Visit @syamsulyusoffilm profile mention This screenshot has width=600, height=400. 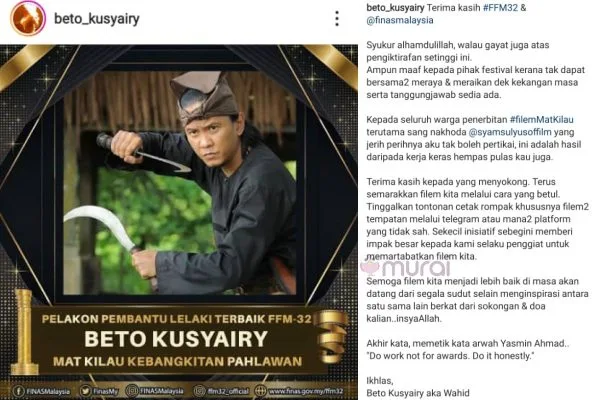tap(510, 132)
